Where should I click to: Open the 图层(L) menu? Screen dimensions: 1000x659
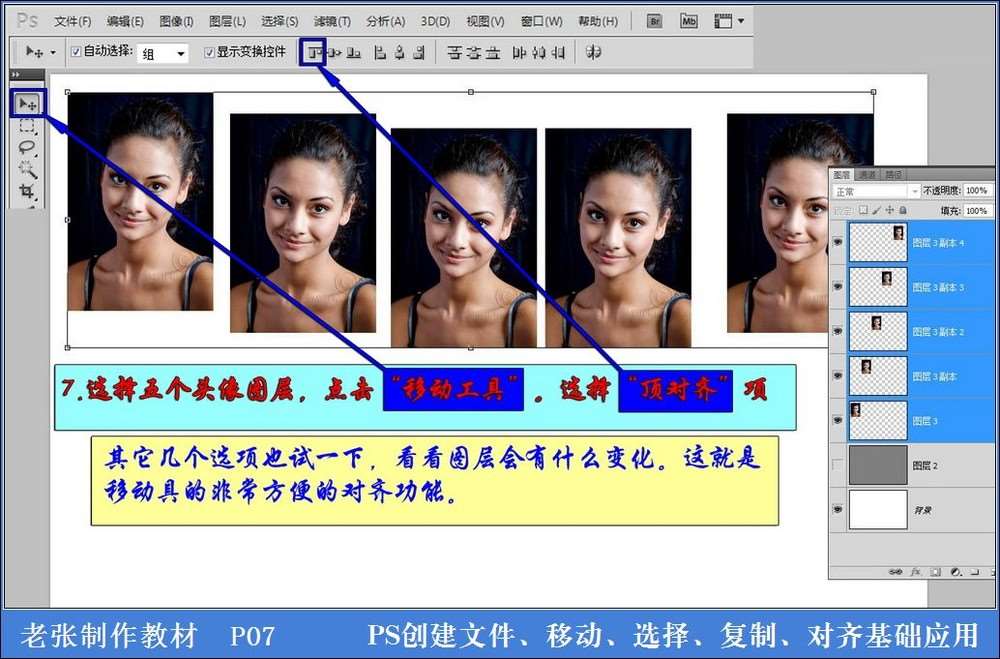click(x=227, y=21)
